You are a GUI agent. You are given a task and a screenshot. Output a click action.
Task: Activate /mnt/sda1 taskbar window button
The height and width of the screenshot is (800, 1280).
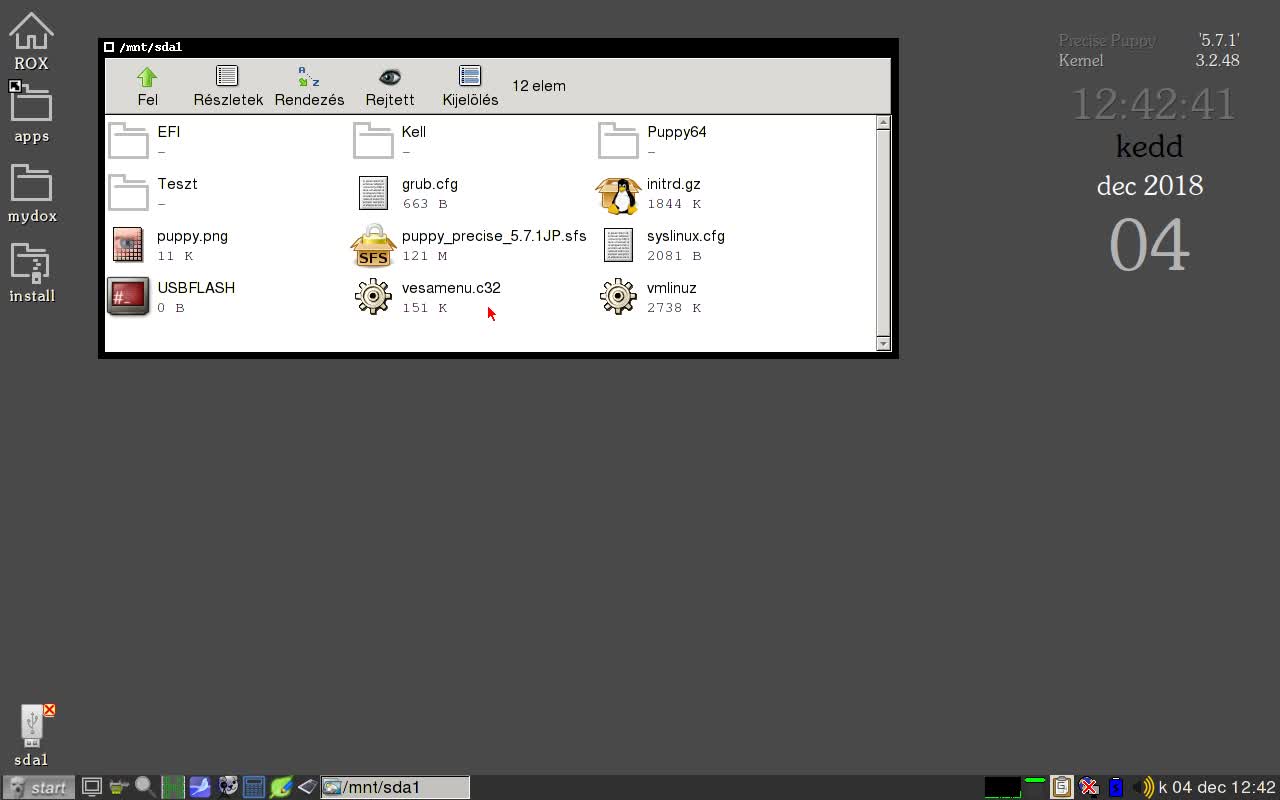pyautogui.click(x=395, y=787)
